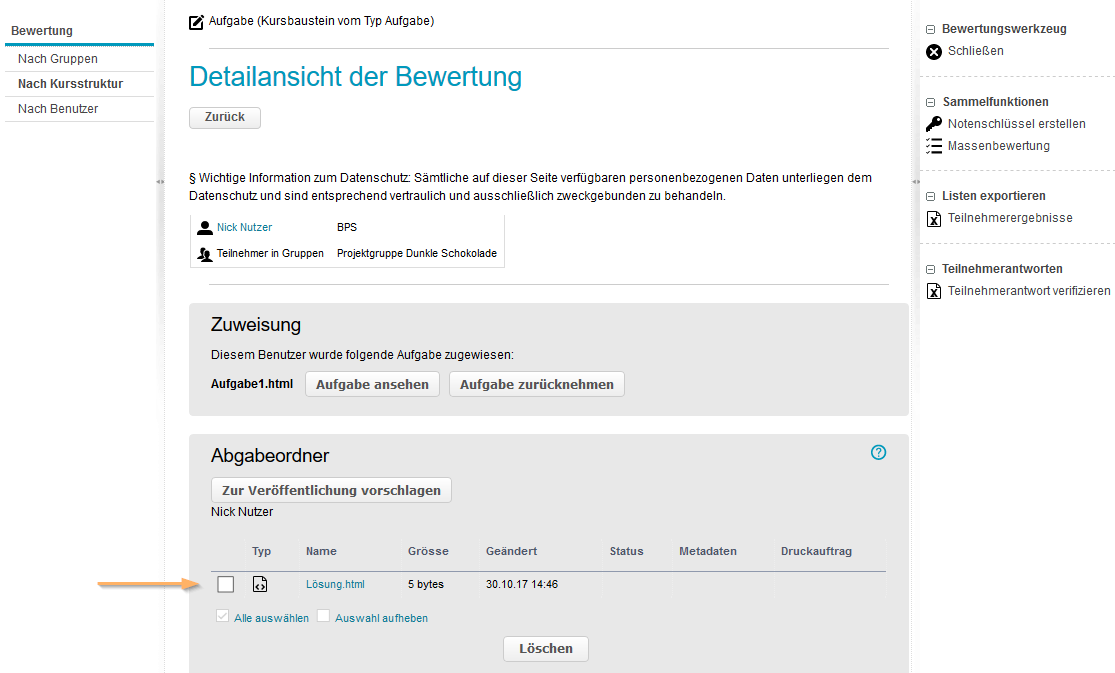Click Teilnehmerantwort verifizieren Excel icon
This screenshot has height=673, width=1115.
pos(932,290)
